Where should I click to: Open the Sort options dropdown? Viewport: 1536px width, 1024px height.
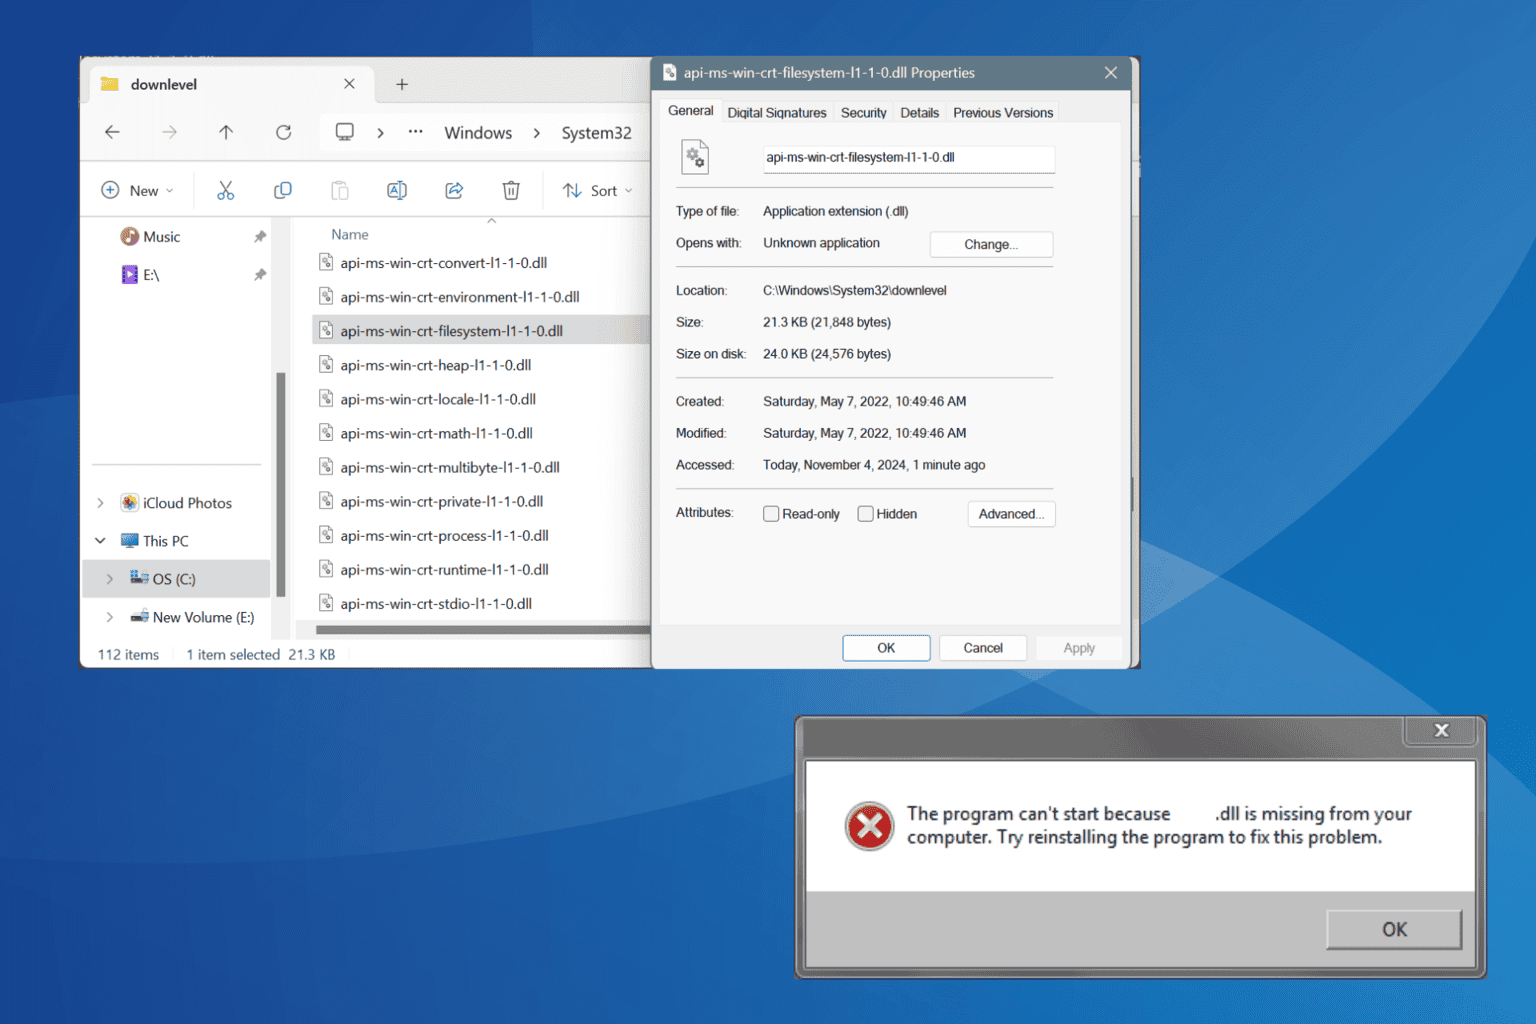tap(597, 190)
